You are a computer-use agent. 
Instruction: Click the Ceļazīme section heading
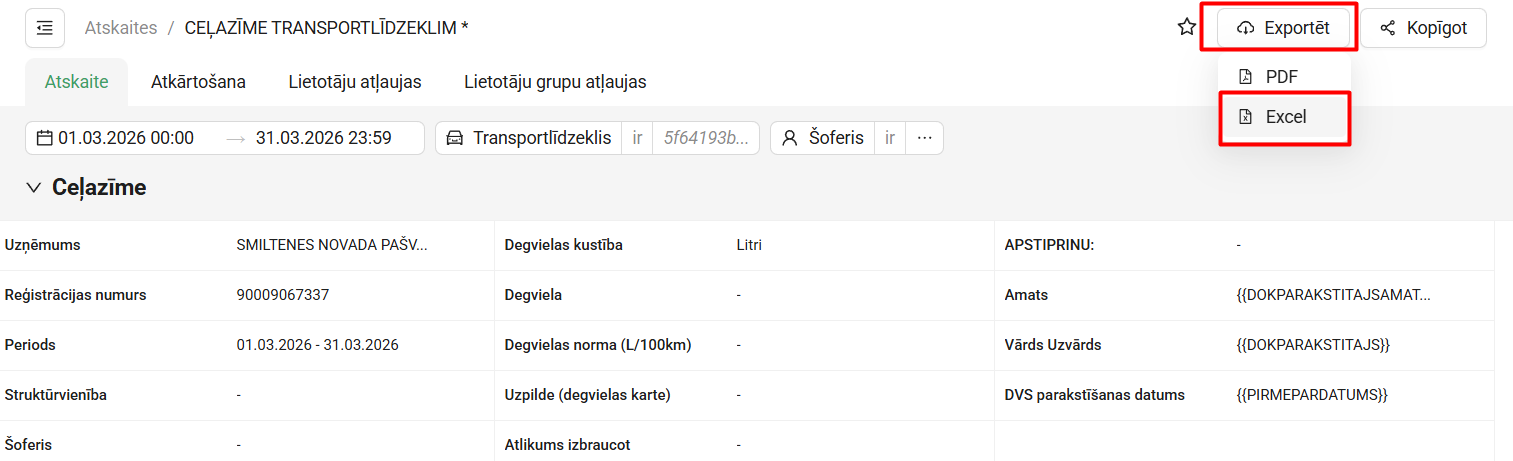click(99, 187)
